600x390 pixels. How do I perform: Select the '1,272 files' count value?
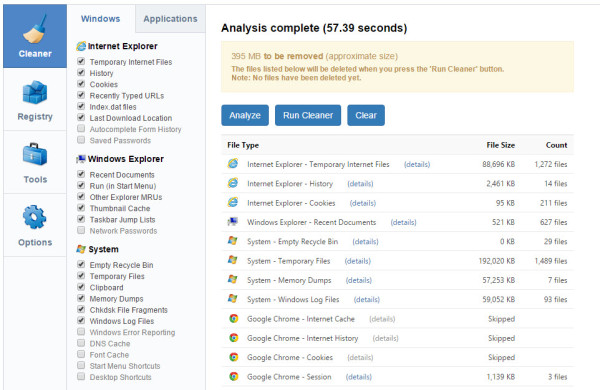click(551, 164)
